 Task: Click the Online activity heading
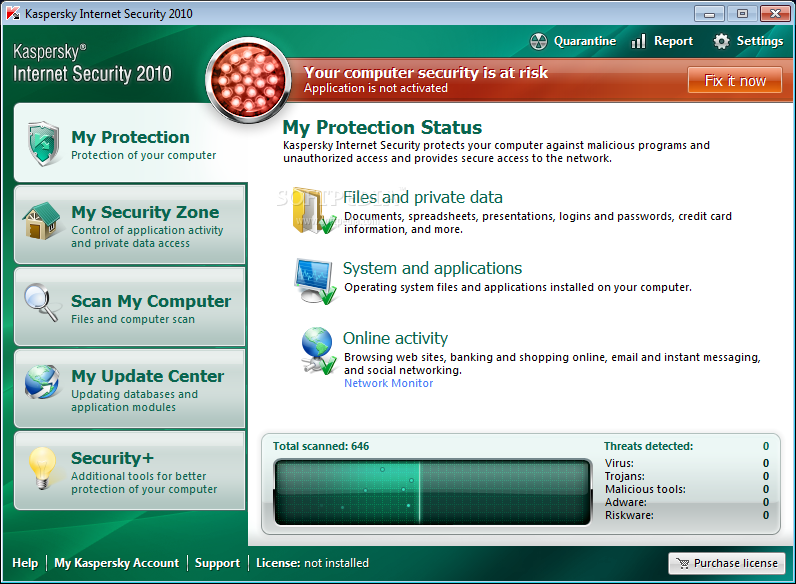pyautogui.click(x=395, y=338)
